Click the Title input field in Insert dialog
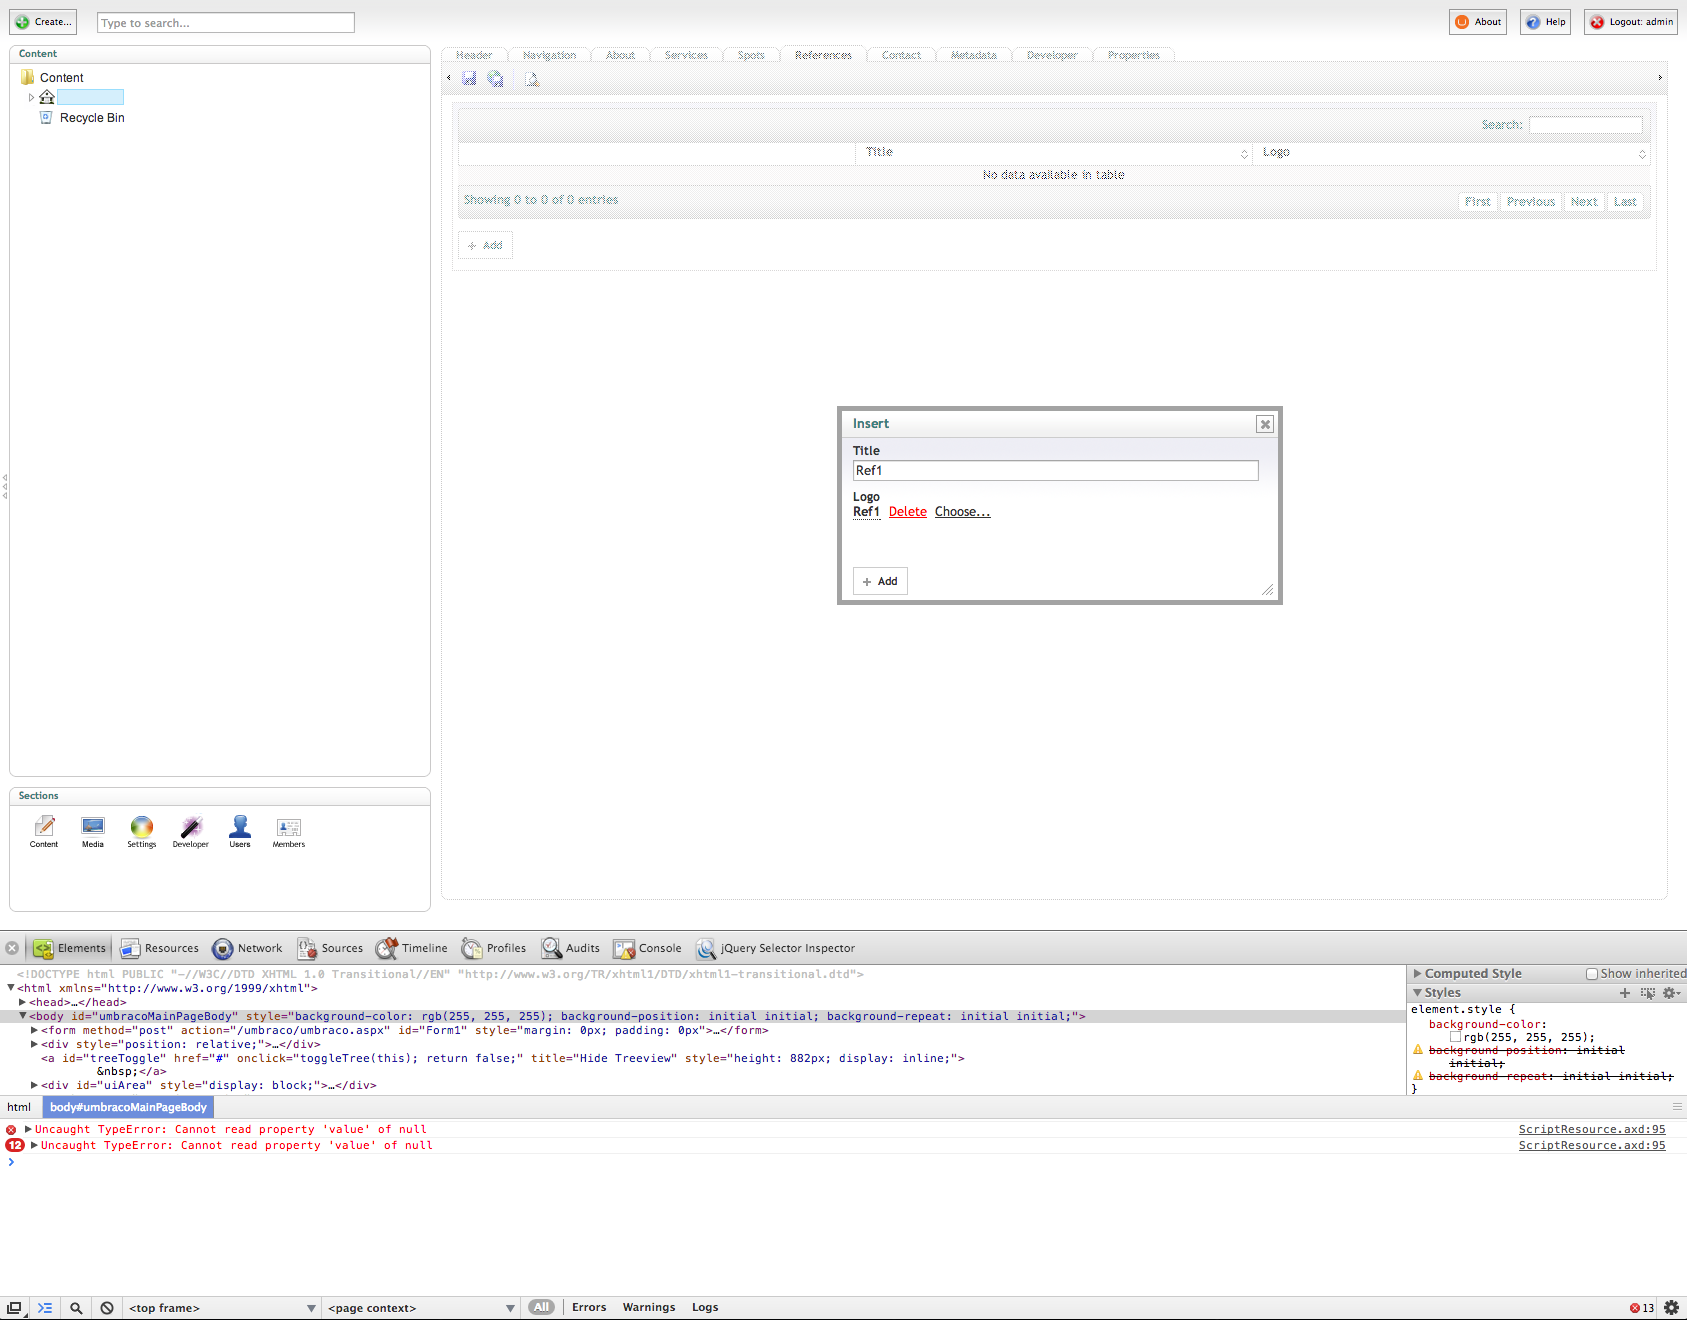 tap(1055, 471)
